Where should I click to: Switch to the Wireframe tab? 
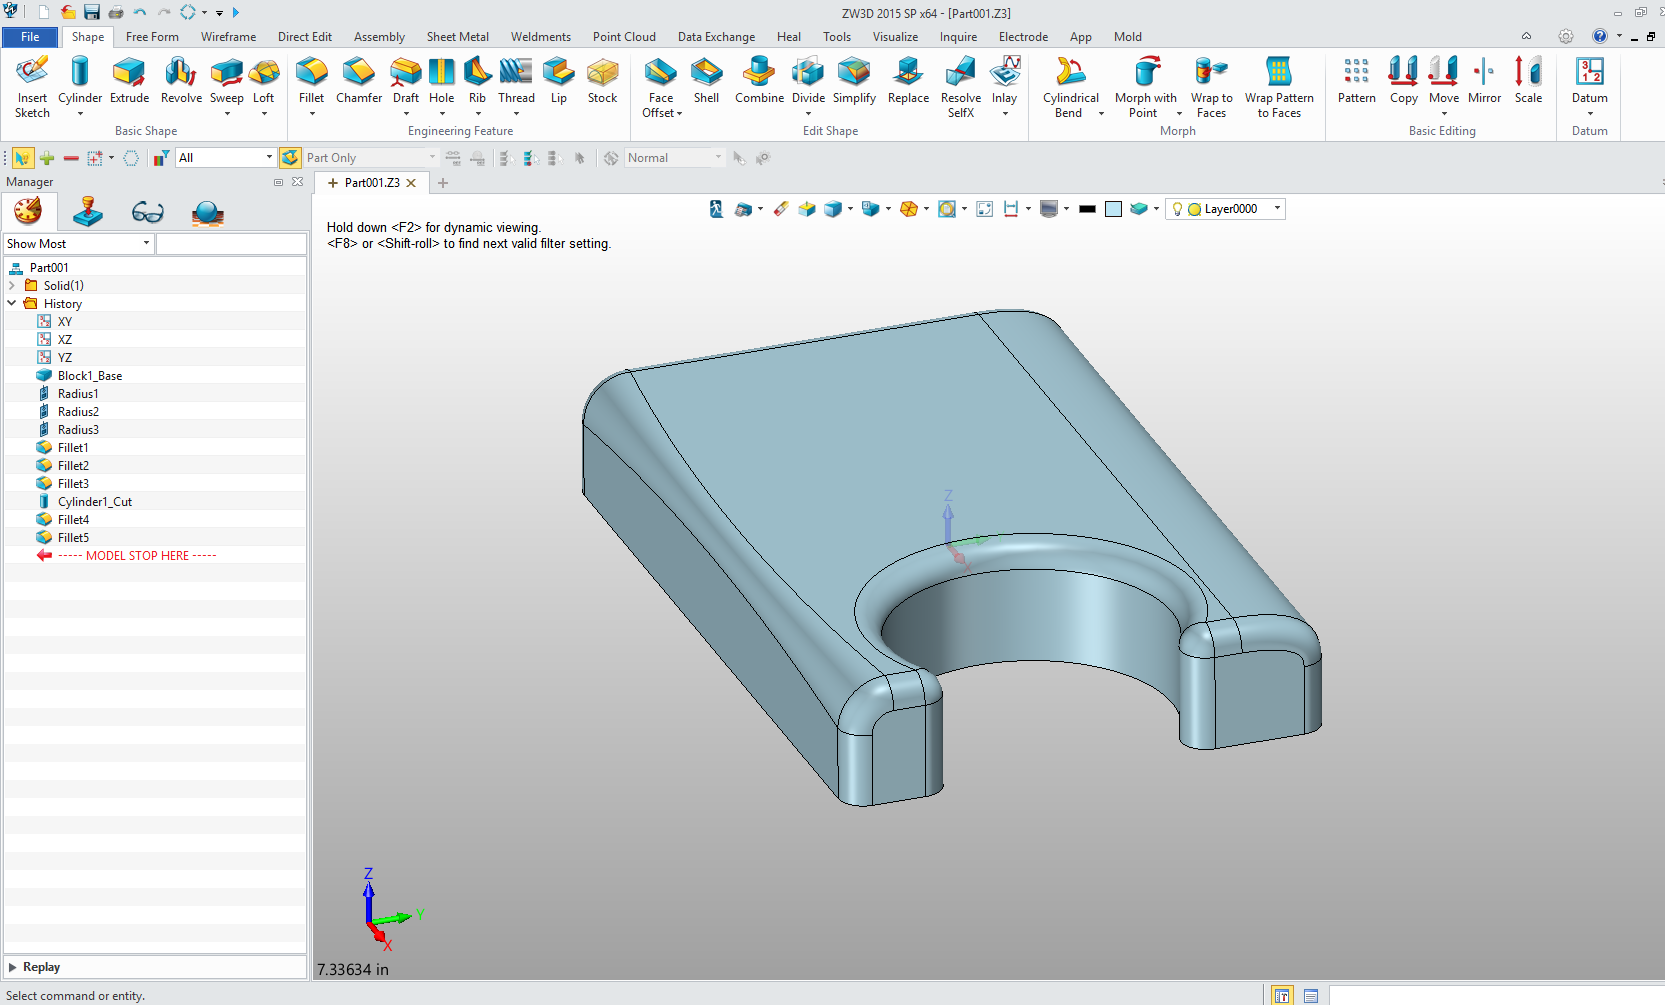[228, 37]
